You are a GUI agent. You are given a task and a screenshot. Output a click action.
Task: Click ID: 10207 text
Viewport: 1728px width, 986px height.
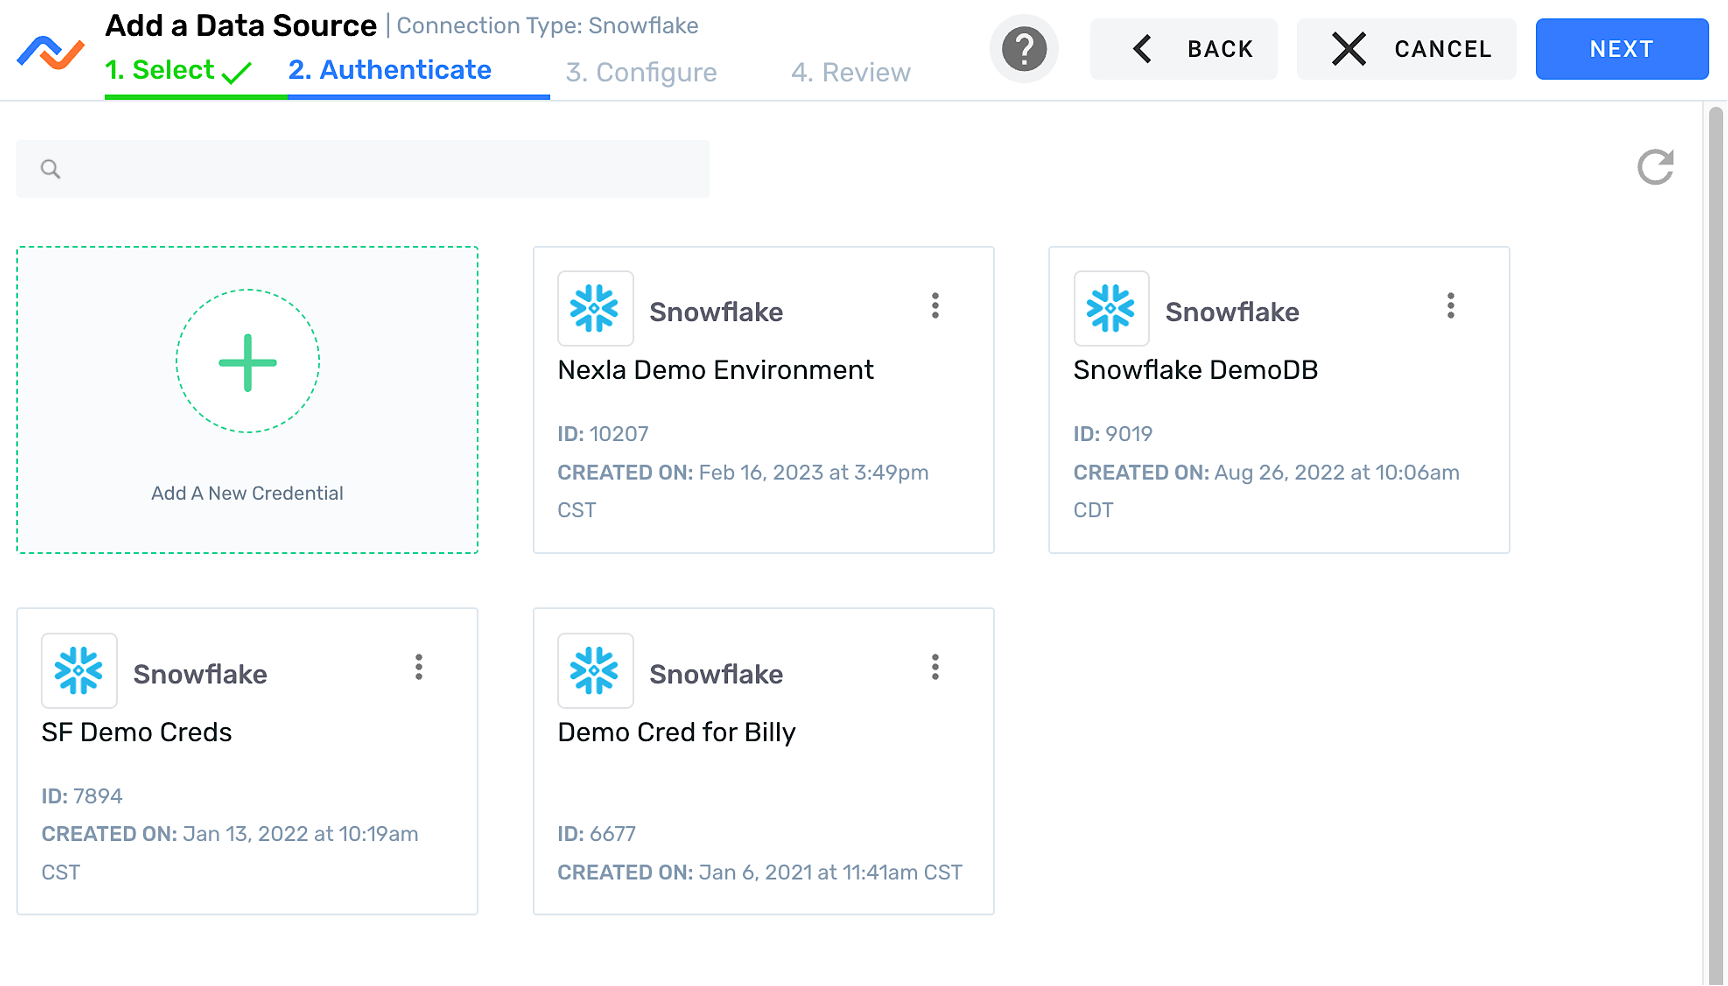[603, 434]
